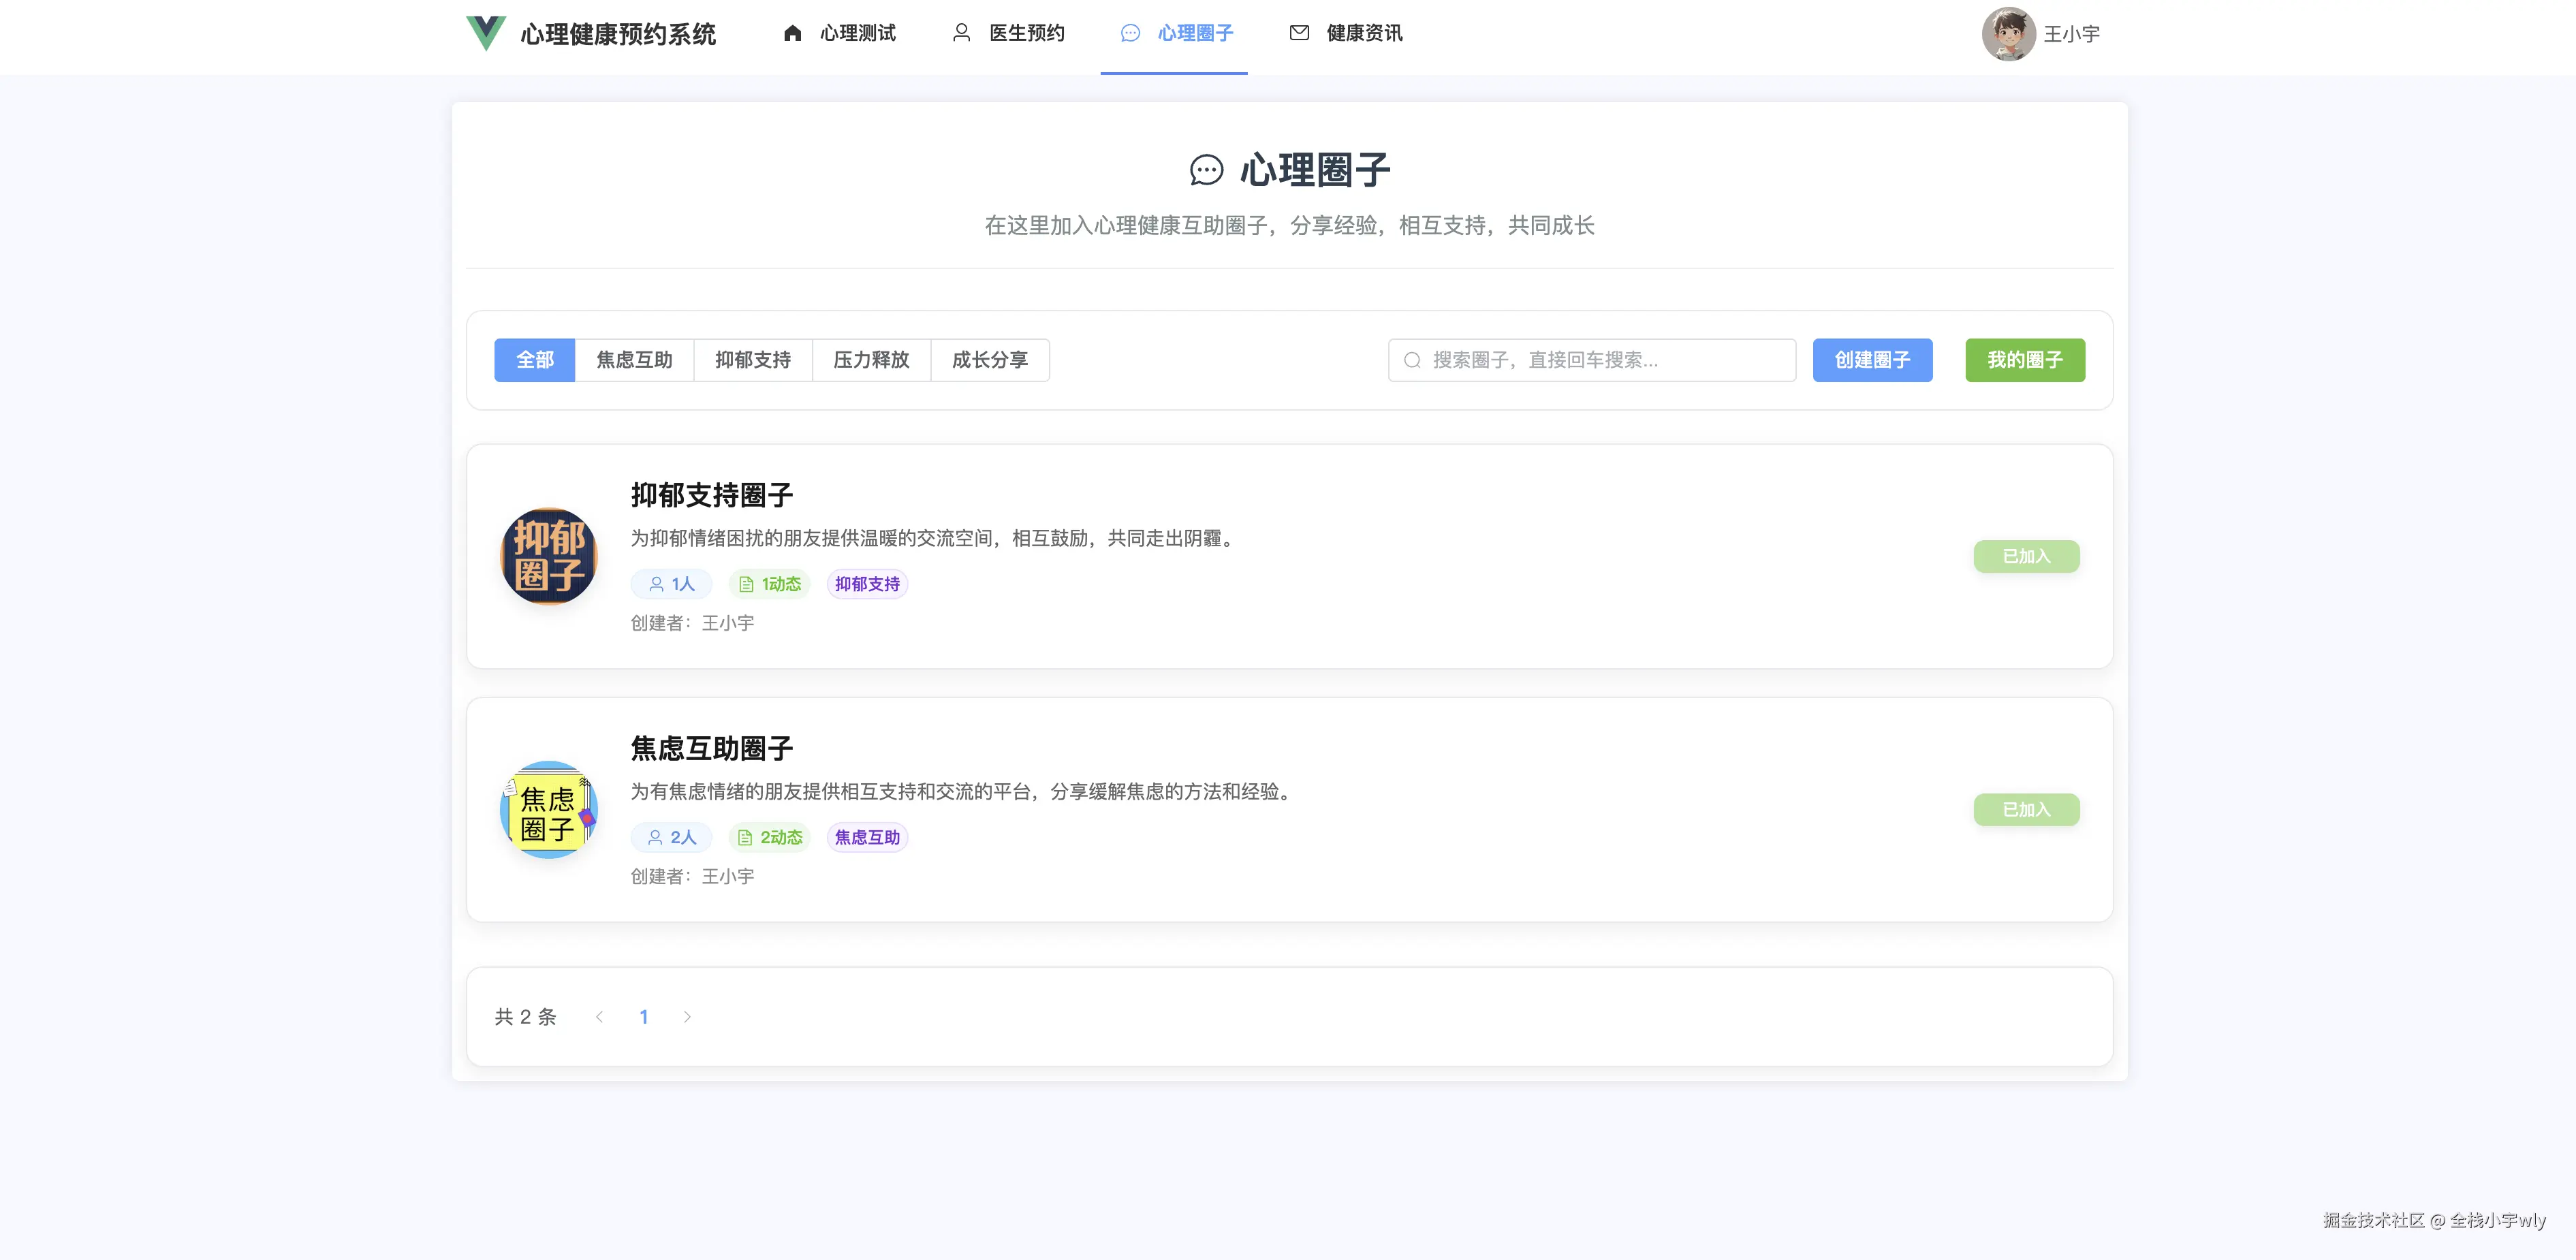The image size is (2576, 1260).
Task: Switch on the 压力释放 filter
Action: coord(871,360)
